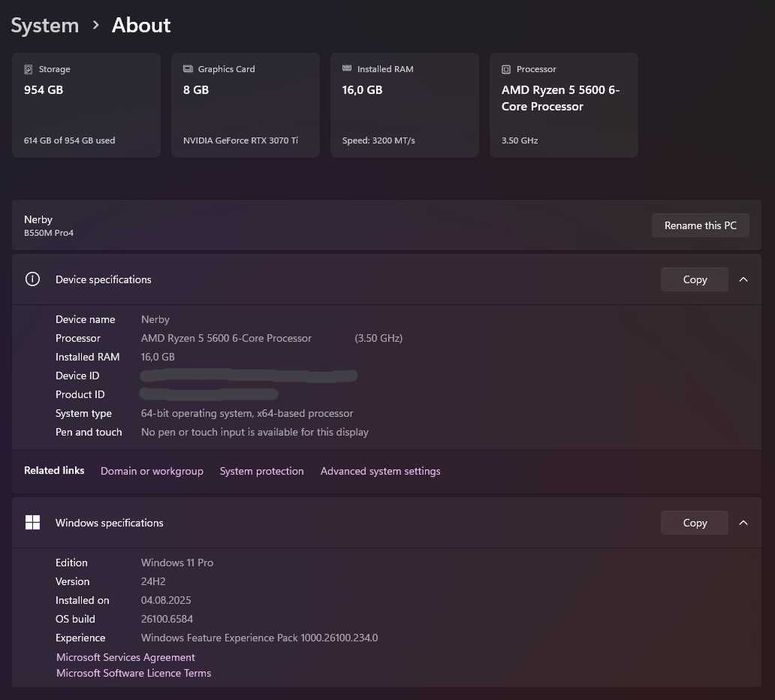
Task: Click the redacted Product ID value
Action: [209, 394]
